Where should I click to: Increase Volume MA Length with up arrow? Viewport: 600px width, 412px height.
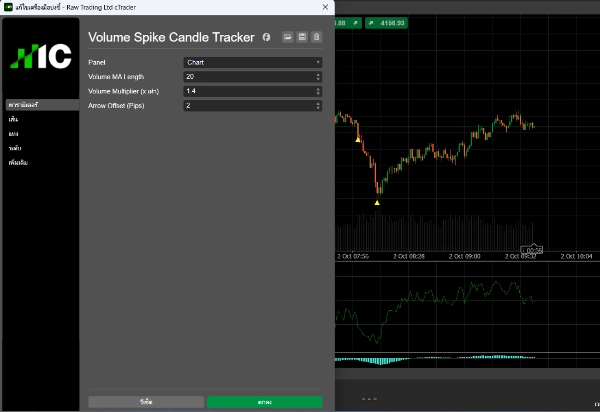pyautogui.click(x=318, y=75)
